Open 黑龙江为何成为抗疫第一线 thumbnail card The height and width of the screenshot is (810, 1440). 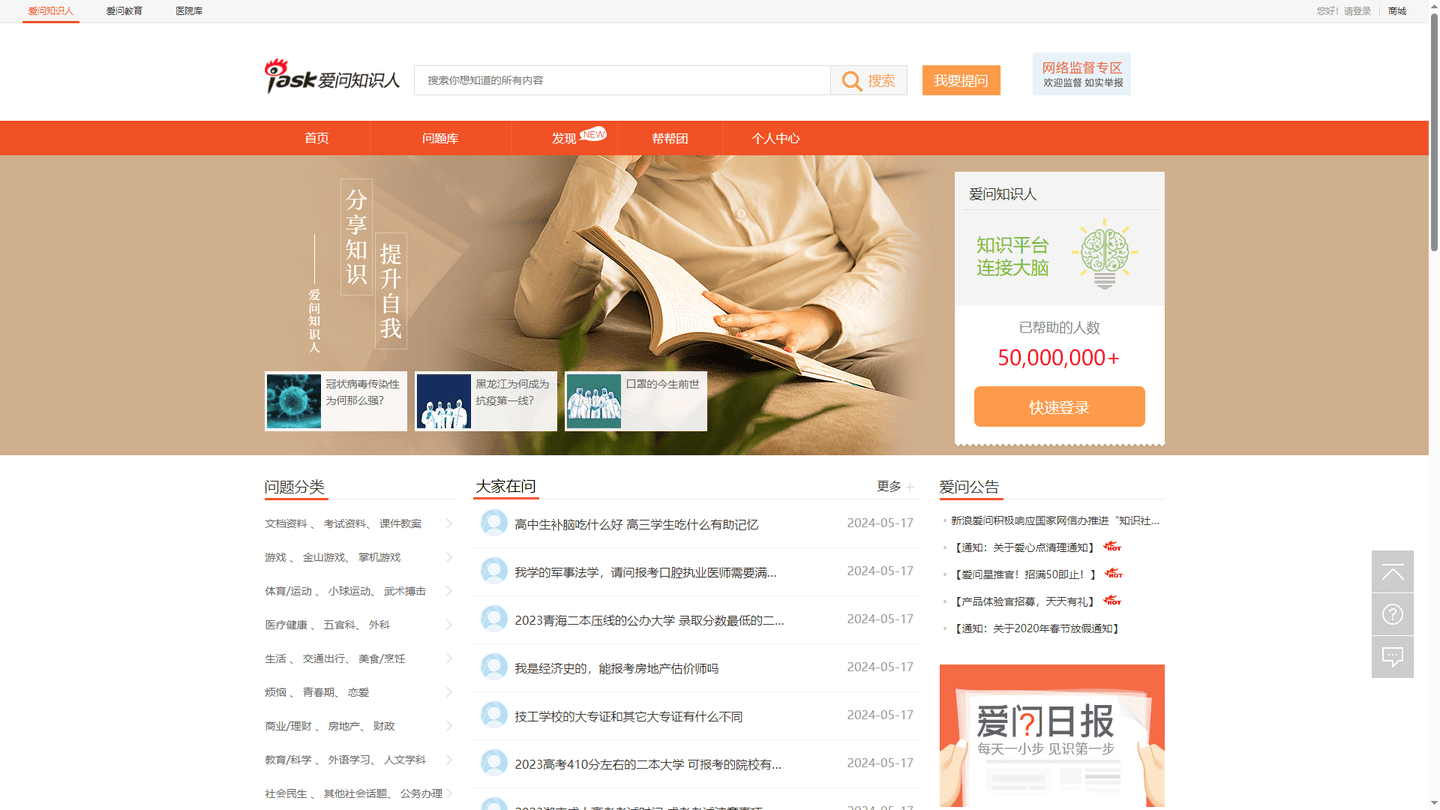pyautogui.click(x=486, y=401)
